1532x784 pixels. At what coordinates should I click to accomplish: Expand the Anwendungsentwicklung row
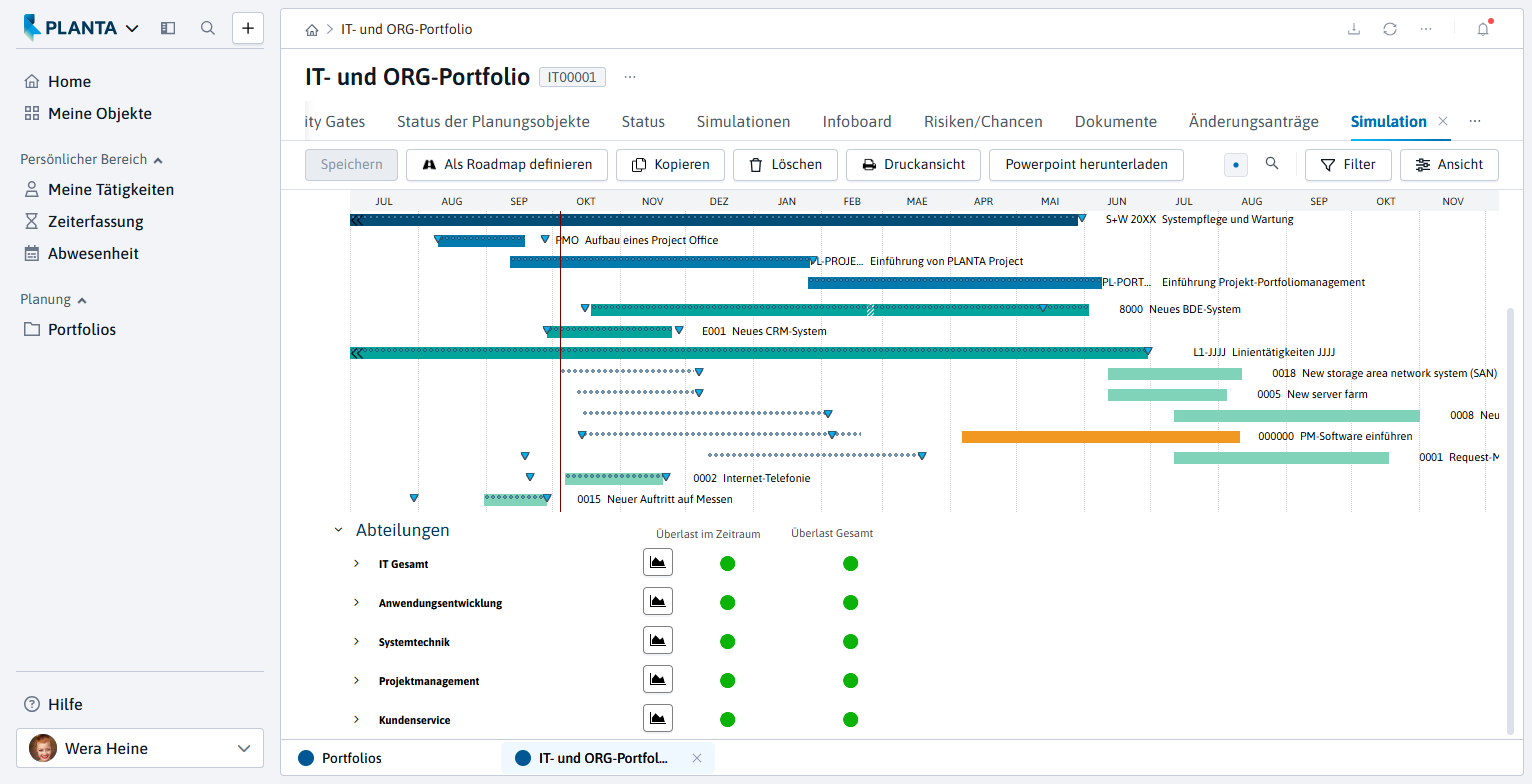pyautogui.click(x=356, y=603)
